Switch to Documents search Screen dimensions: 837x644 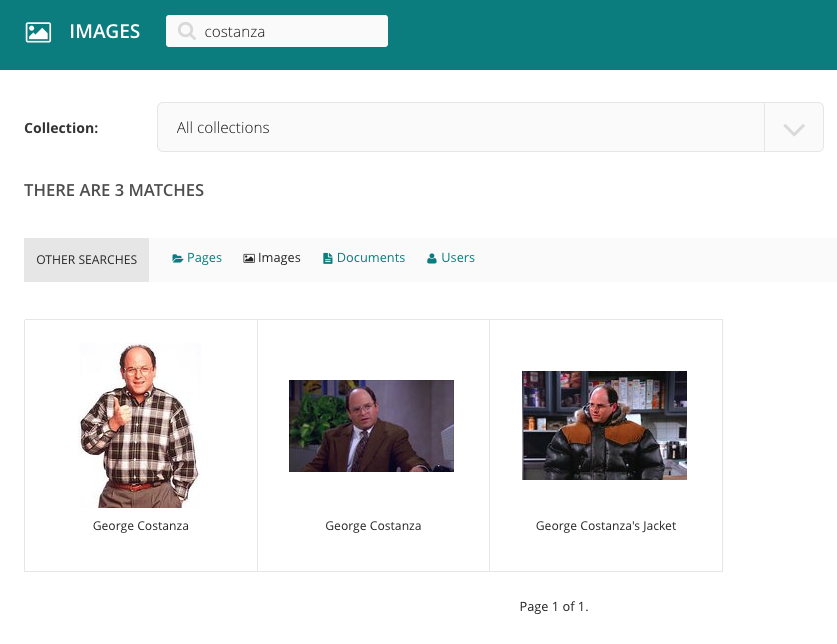364,258
